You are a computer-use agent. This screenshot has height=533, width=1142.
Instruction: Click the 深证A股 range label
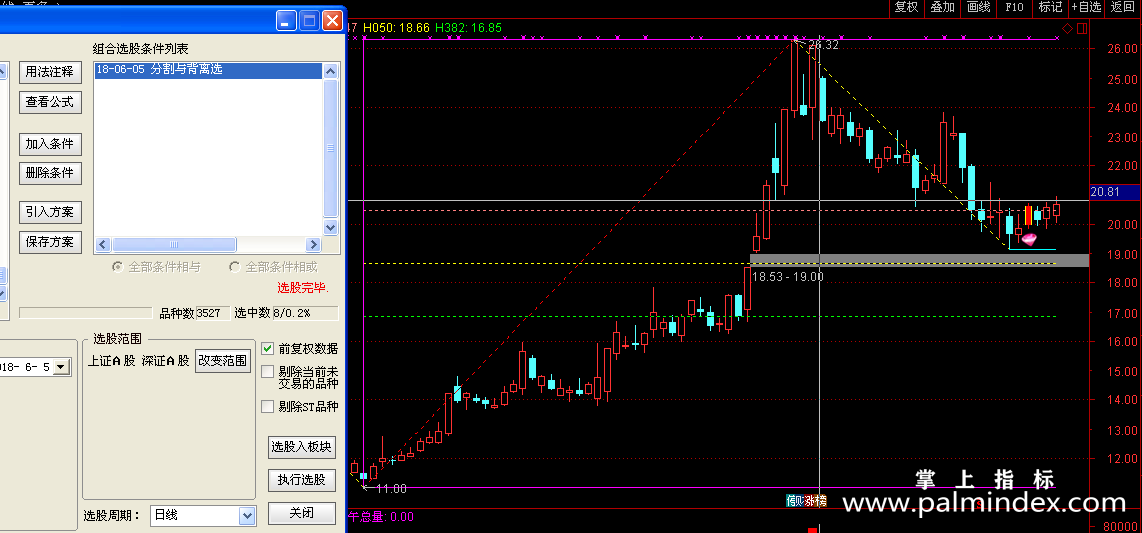click(165, 360)
